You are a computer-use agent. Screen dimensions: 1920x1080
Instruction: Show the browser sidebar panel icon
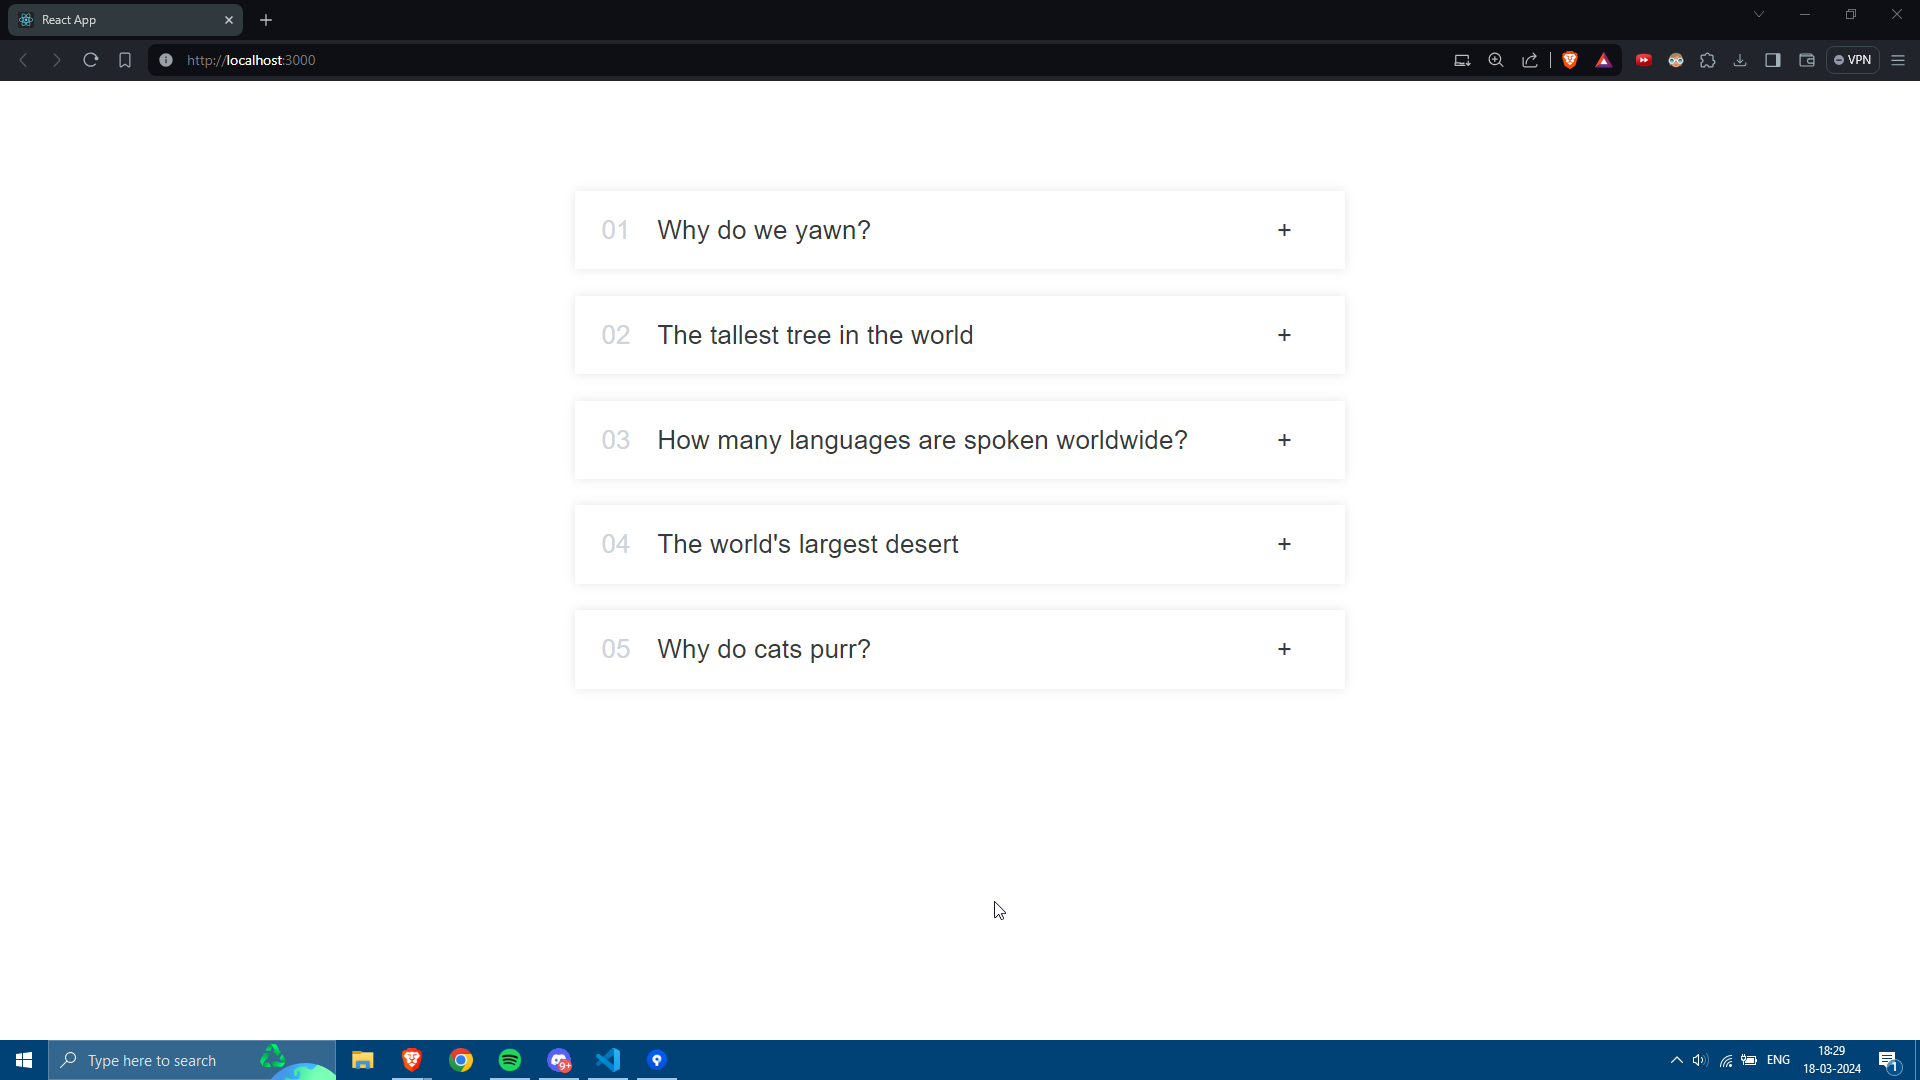coord(1773,60)
